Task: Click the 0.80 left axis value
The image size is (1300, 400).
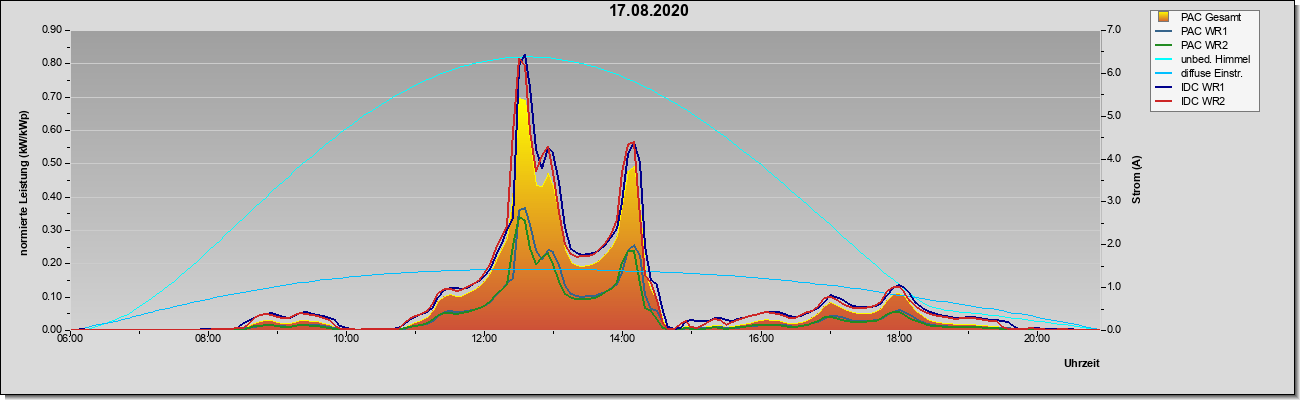Action: point(53,63)
